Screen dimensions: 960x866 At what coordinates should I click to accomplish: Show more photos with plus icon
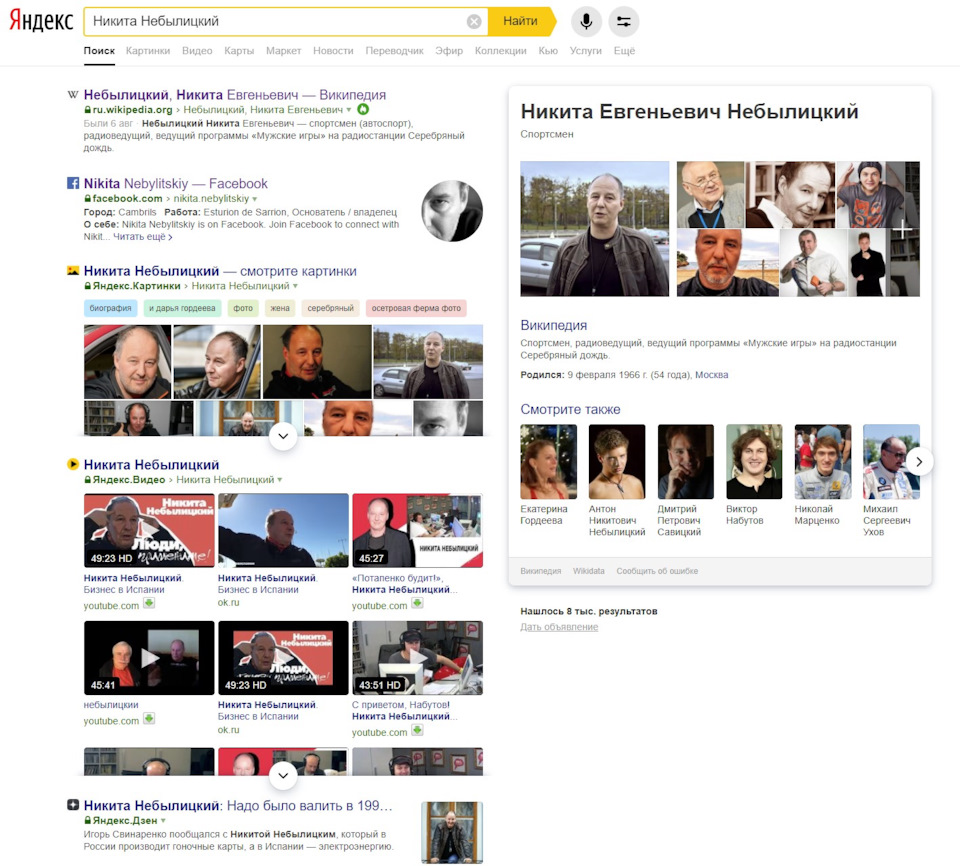point(902,229)
